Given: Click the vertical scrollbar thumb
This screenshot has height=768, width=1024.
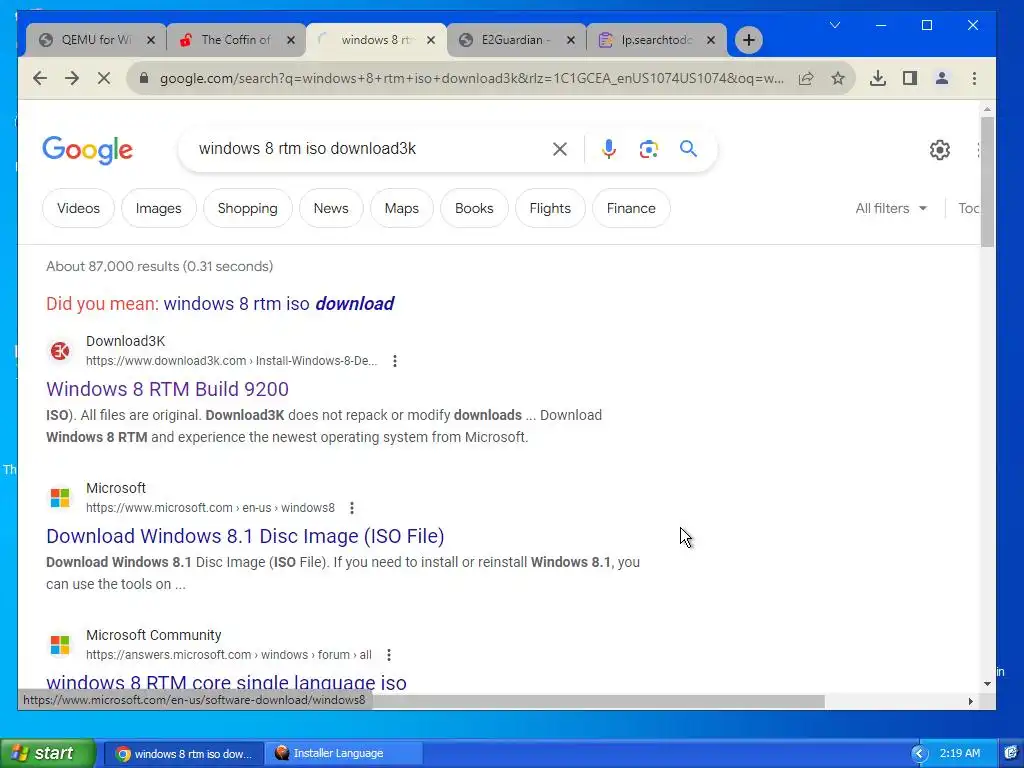Looking at the screenshot, I should pyautogui.click(x=987, y=182).
